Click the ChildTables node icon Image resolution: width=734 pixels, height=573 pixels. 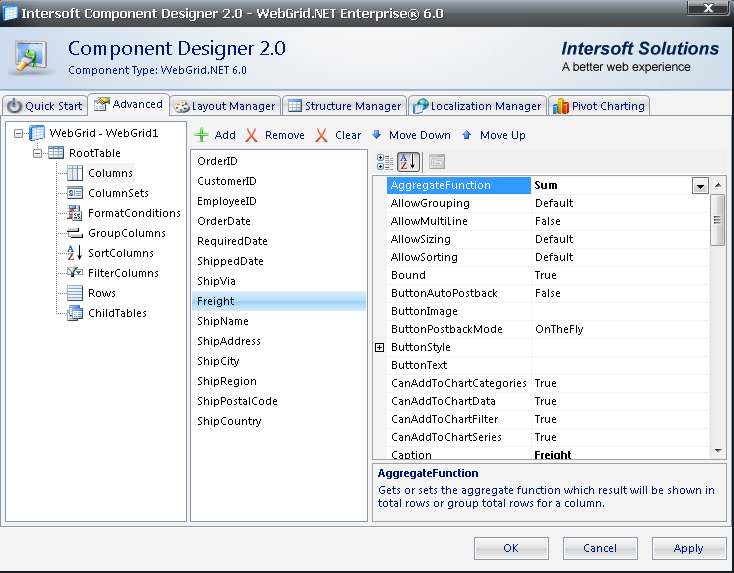(75, 313)
